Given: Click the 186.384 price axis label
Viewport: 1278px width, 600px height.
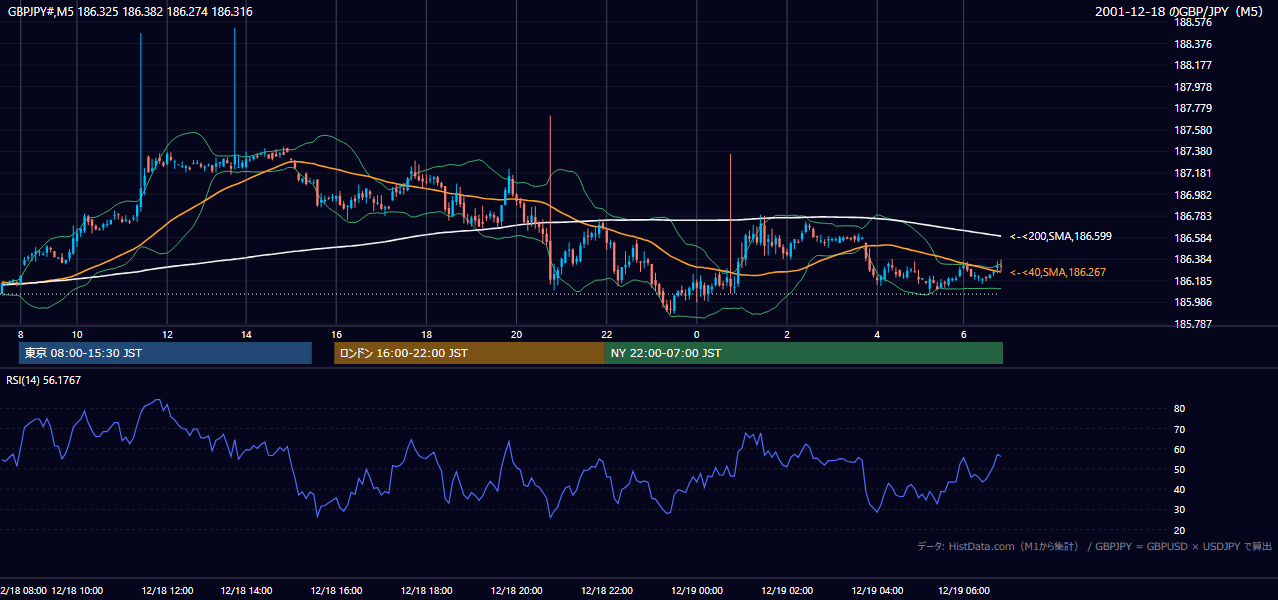Looking at the screenshot, I should (x=1192, y=259).
